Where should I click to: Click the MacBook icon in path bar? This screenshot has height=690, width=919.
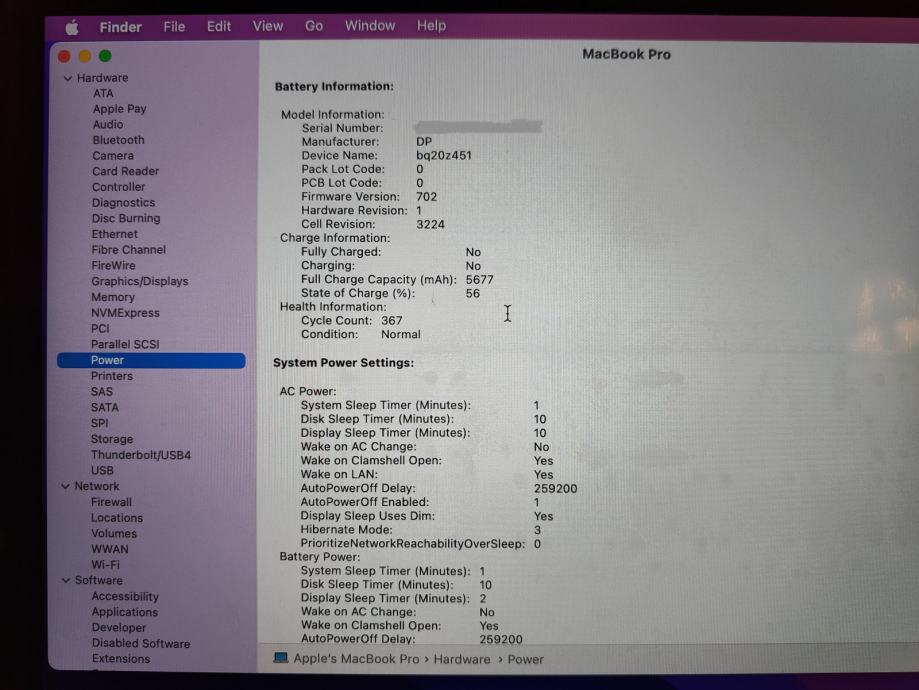click(x=281, y=658)
